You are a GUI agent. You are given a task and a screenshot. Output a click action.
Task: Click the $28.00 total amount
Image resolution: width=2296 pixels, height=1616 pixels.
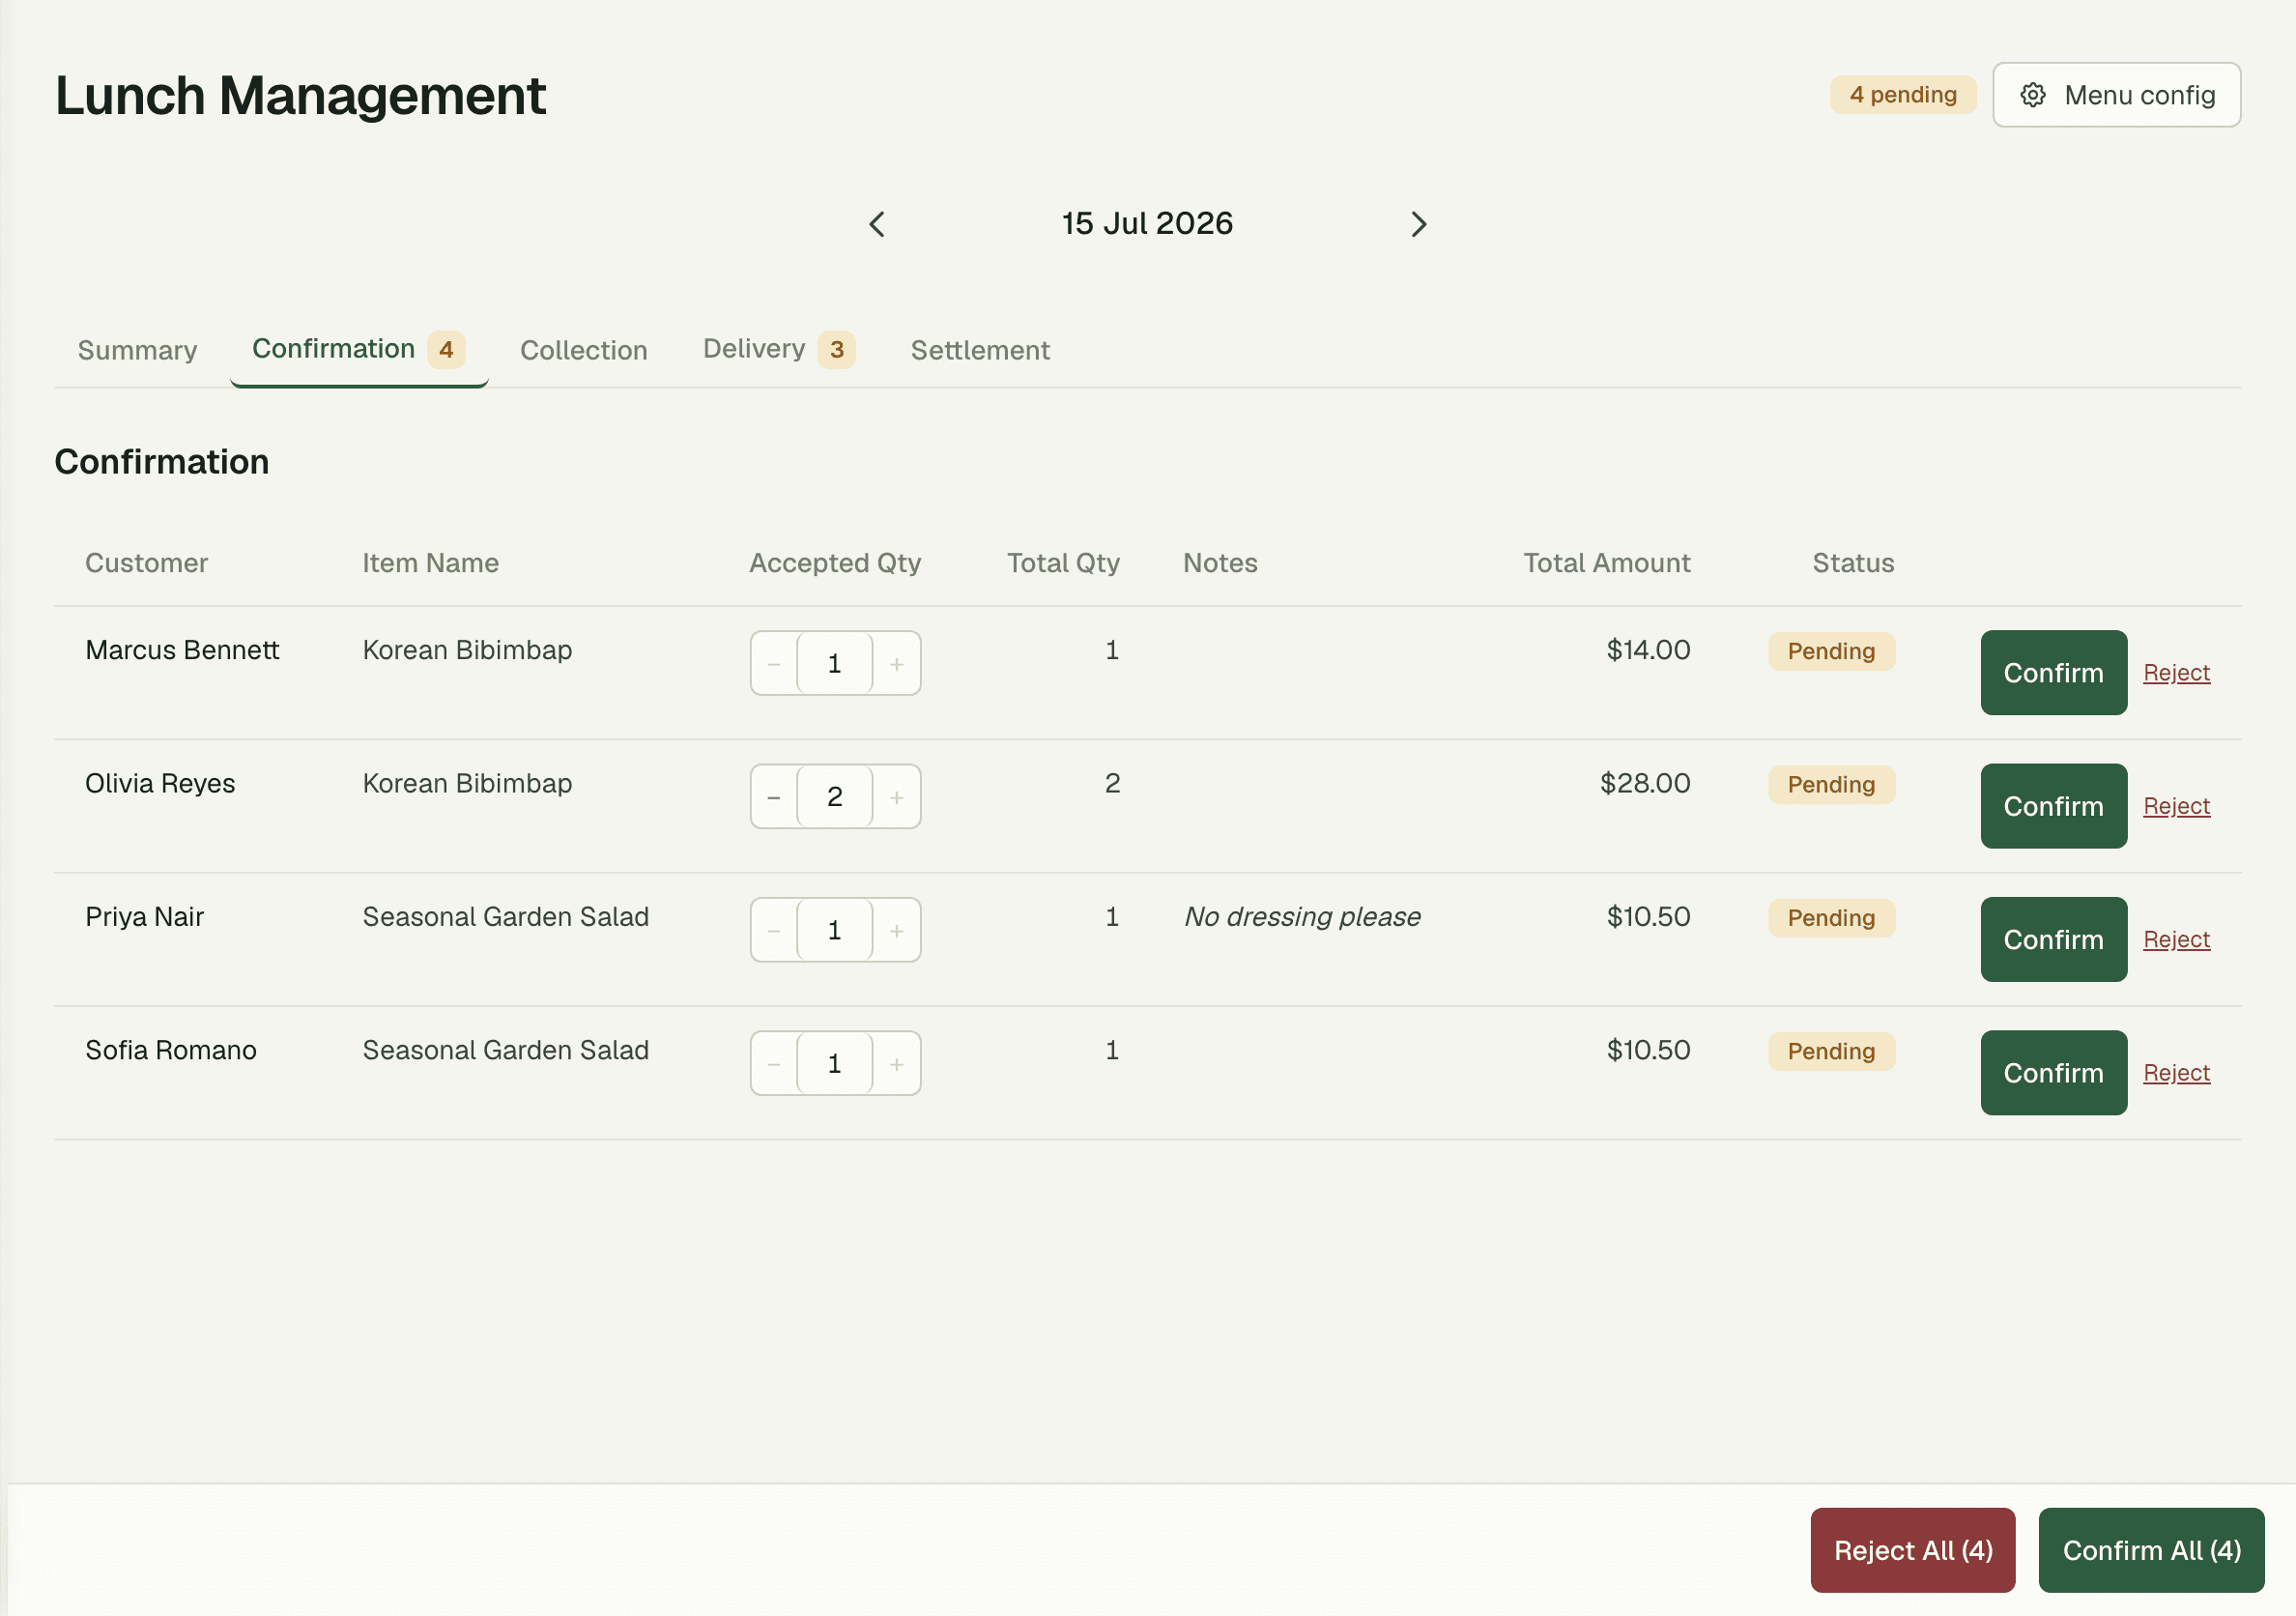point(1645,784)
